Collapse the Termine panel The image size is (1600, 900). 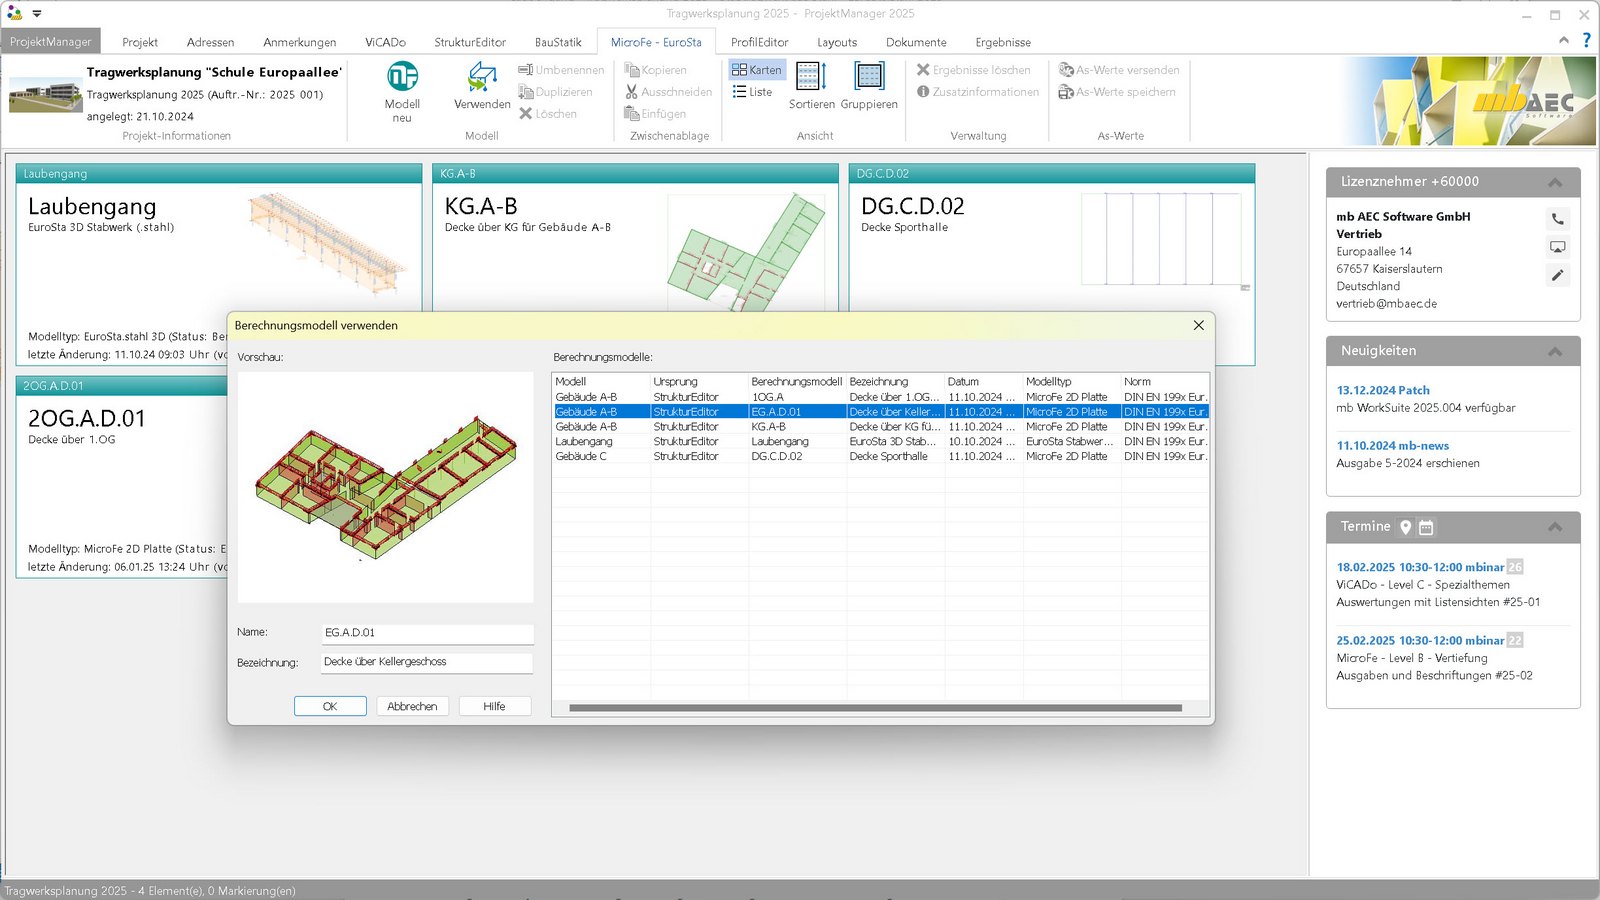pos(1555,527)
